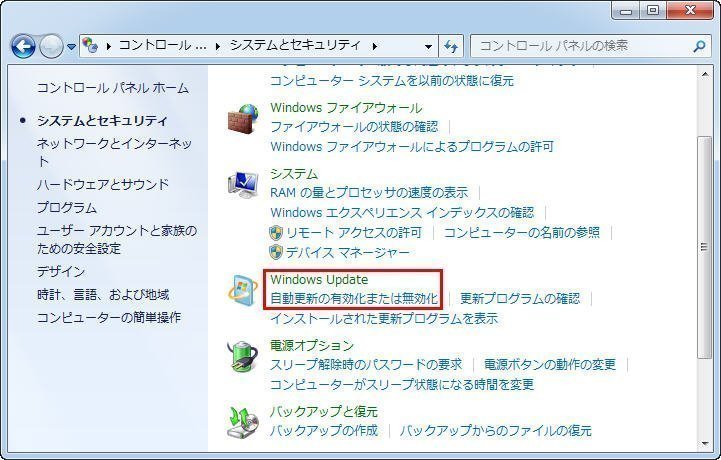Open 電源オプション heading

pyautogui.click(x=312, y=345)
